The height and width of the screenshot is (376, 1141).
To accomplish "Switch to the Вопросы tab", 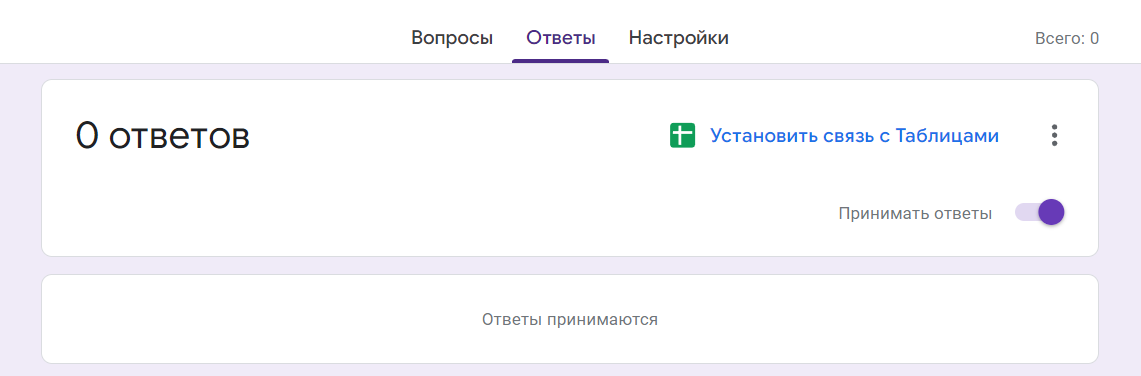I will coord(452,37).
